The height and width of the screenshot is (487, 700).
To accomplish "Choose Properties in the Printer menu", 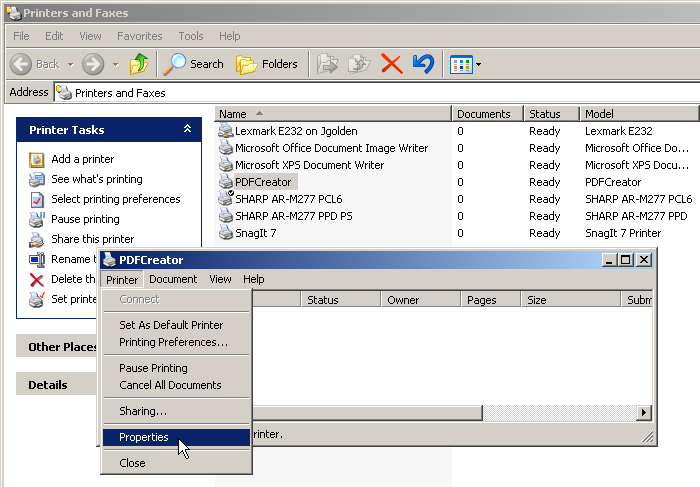I will pyautogui.click(x=144, y=437).
